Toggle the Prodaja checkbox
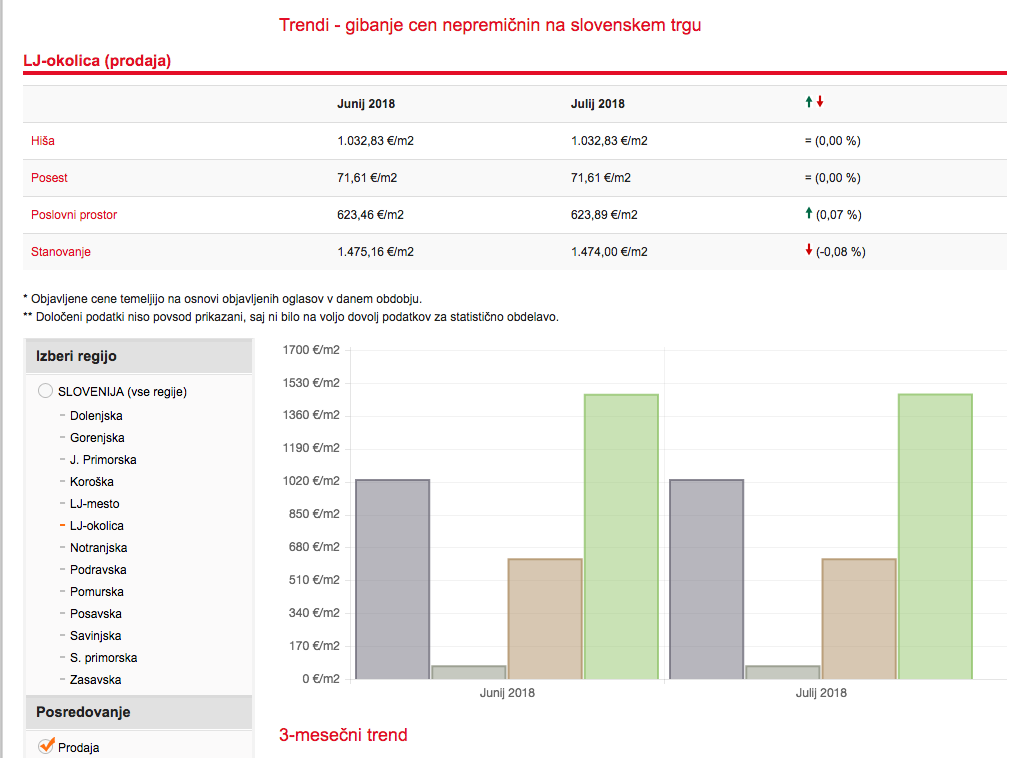This screenshot has width=1021, height=758. 45,746
